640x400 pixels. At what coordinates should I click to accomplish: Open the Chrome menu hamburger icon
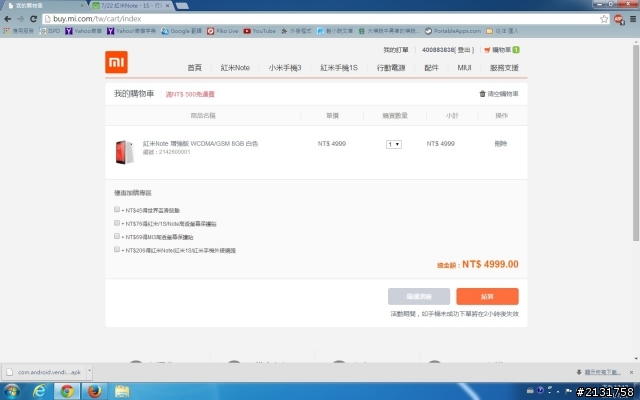(x=633, y=19)
